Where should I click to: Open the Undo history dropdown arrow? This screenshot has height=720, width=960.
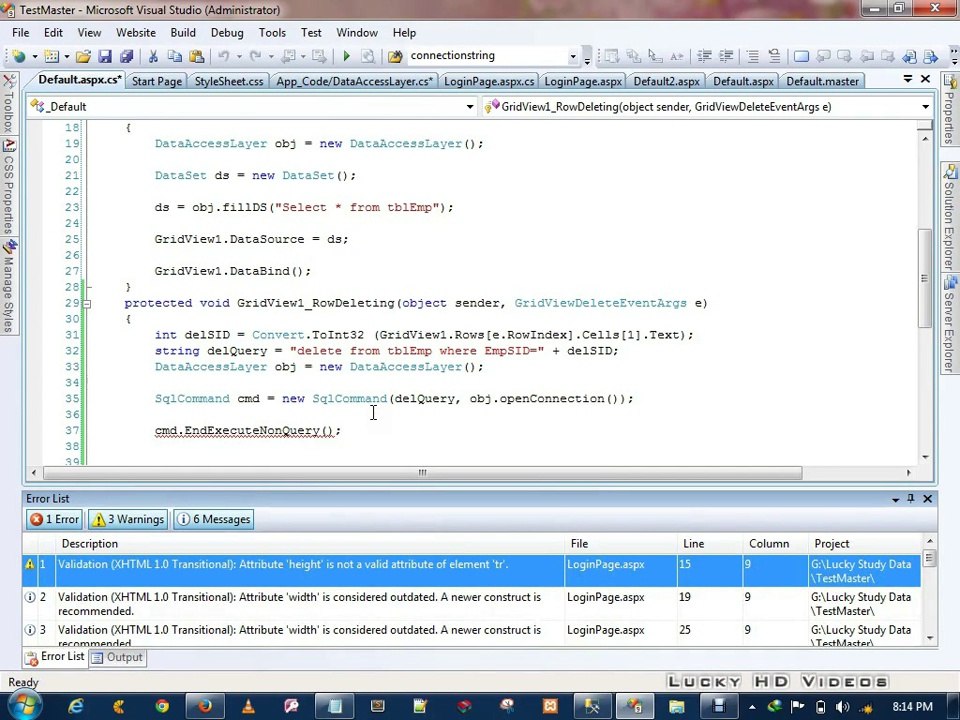tap(239, 56)
